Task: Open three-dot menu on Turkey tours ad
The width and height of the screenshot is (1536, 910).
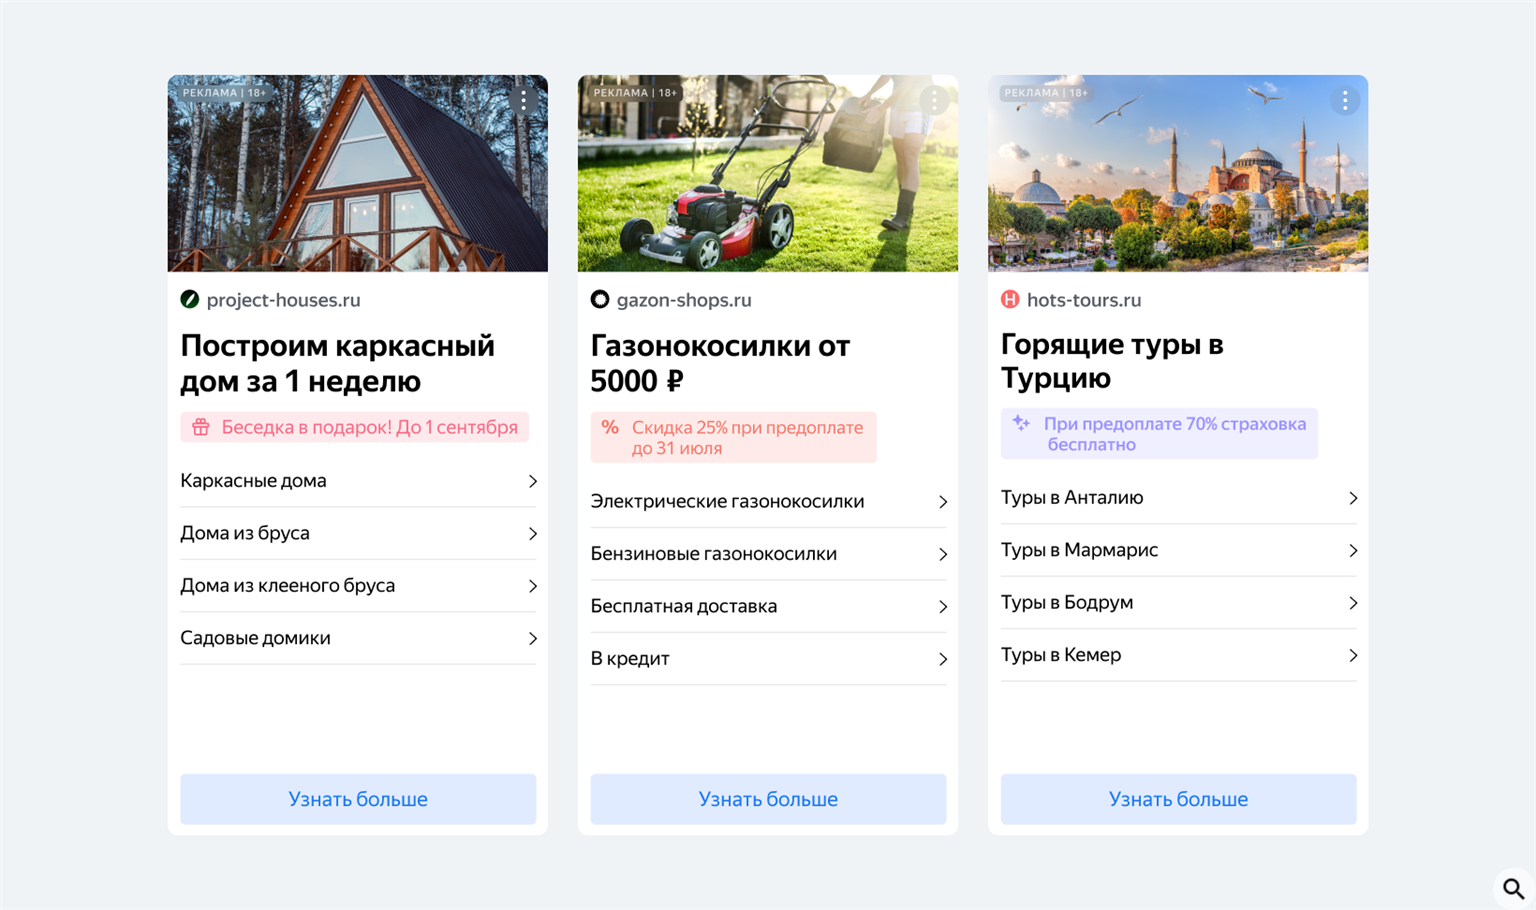Action: [x=1345, y=100]
